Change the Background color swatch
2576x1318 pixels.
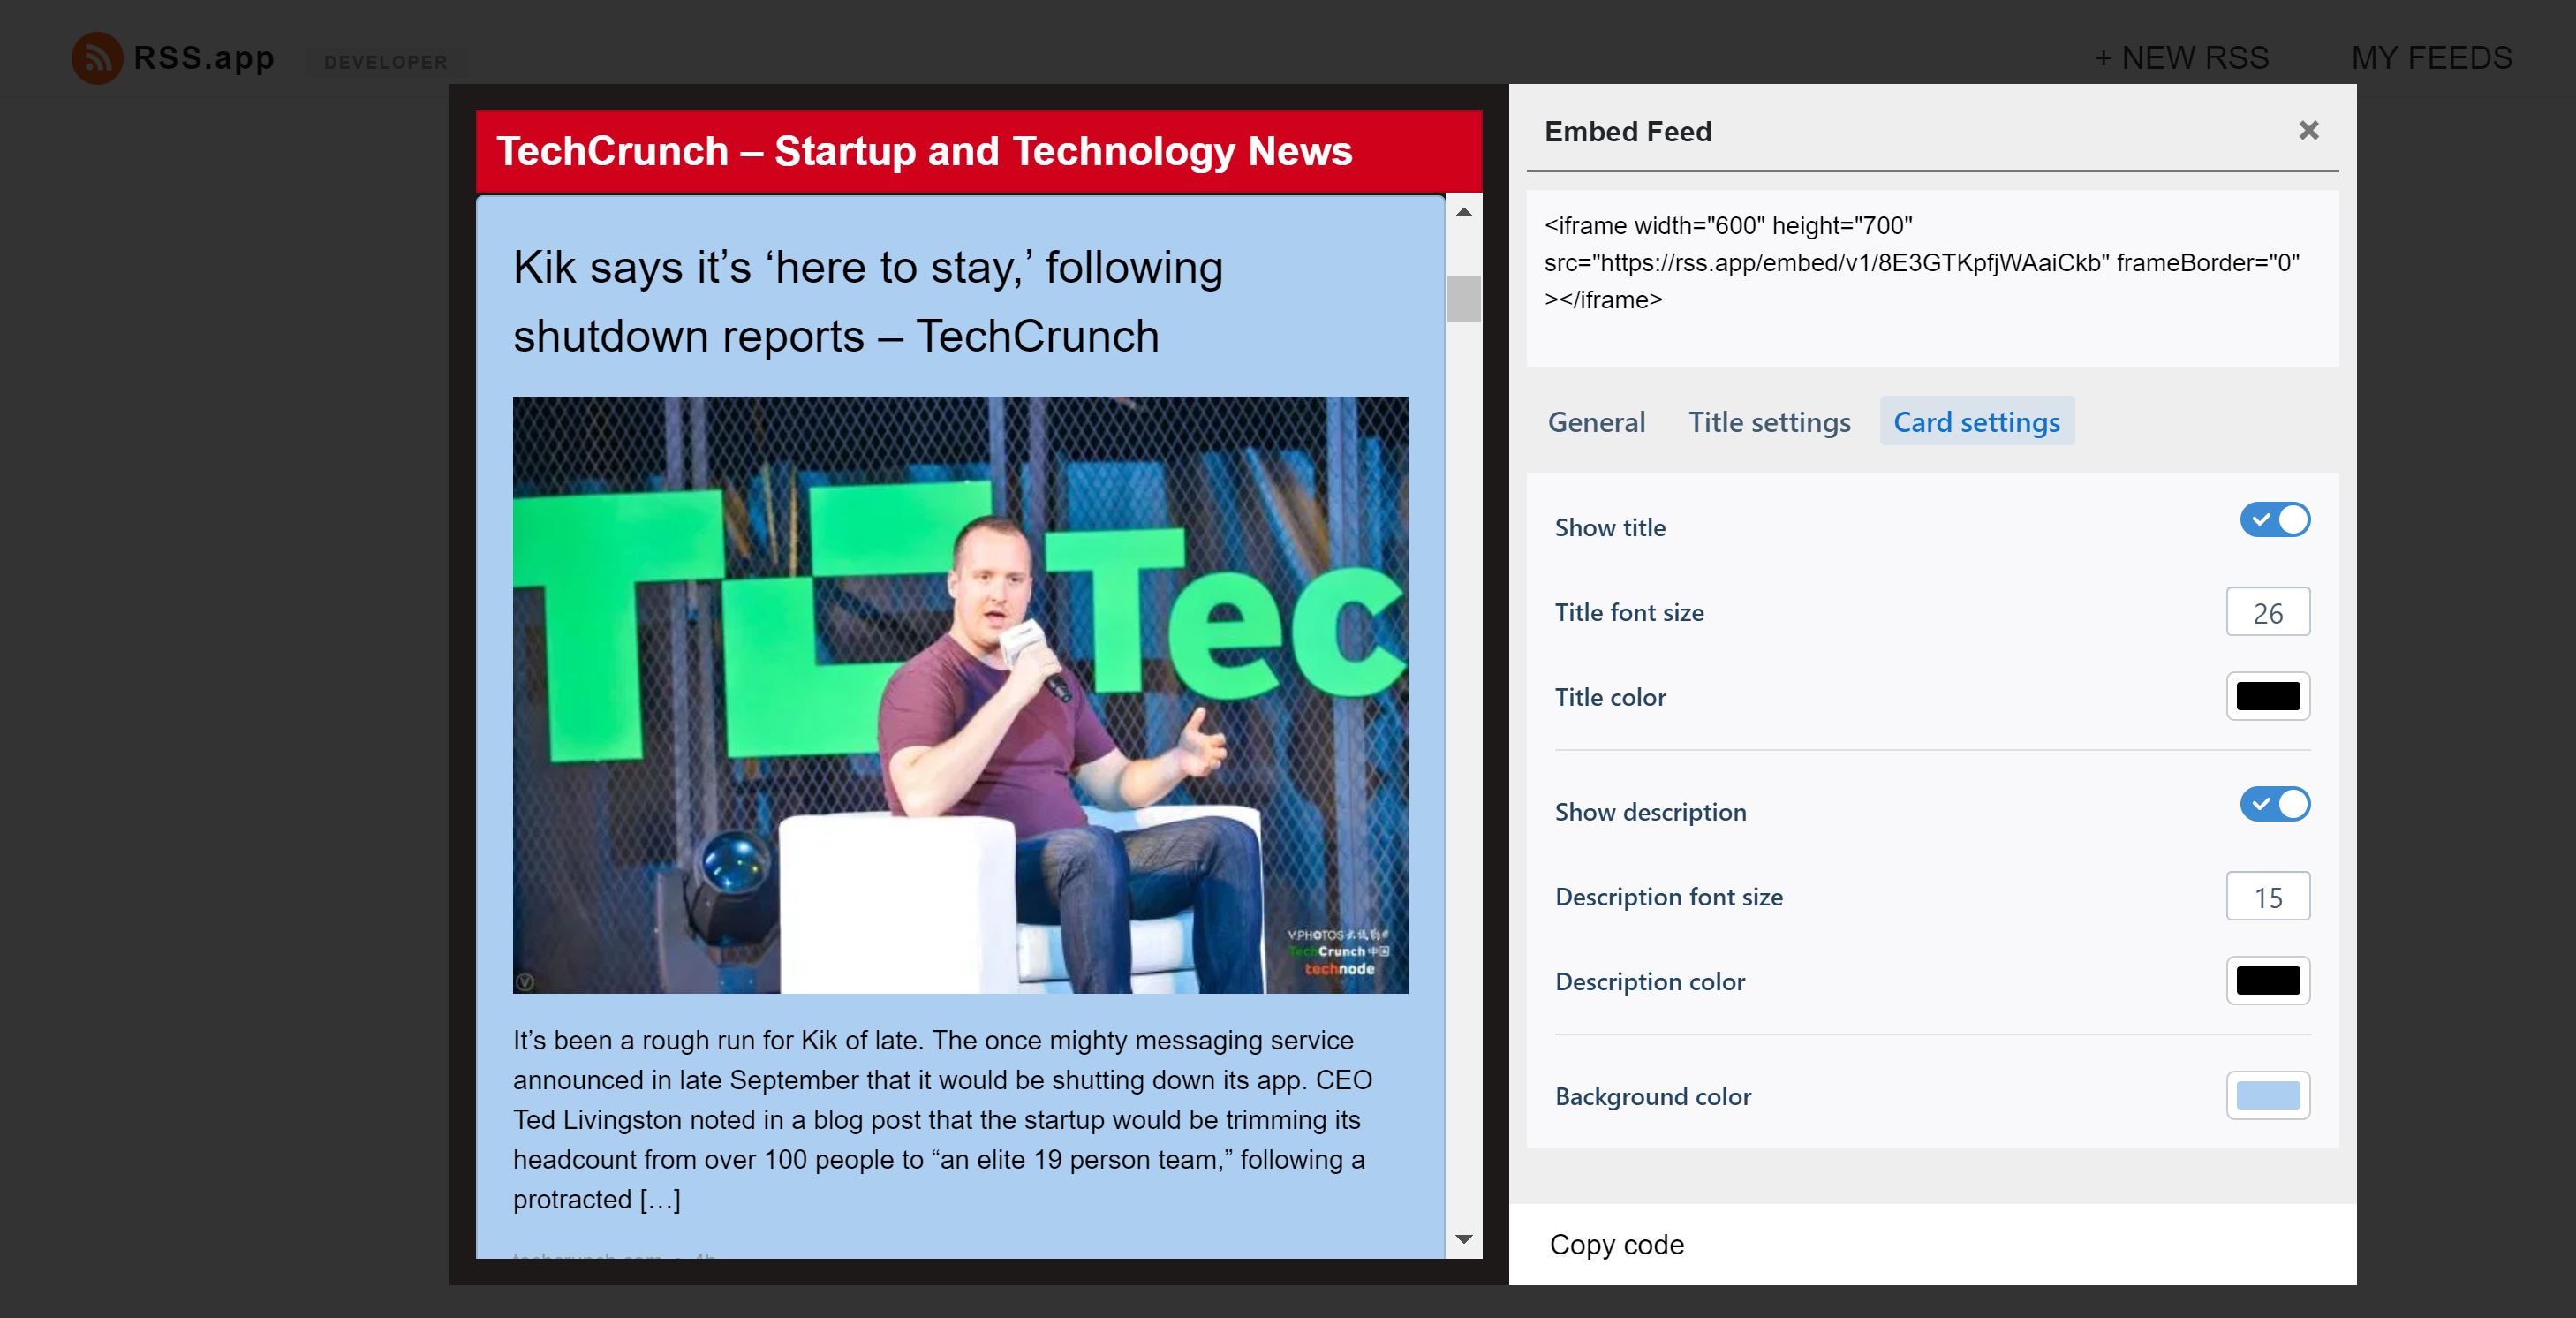pos(2267,1096)
